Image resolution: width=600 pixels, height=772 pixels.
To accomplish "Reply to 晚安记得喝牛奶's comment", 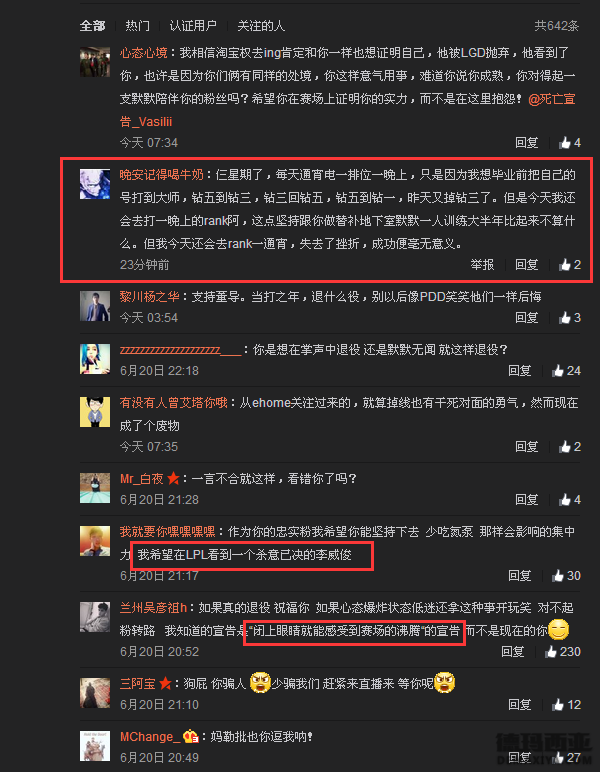I will tap(527, 265).
